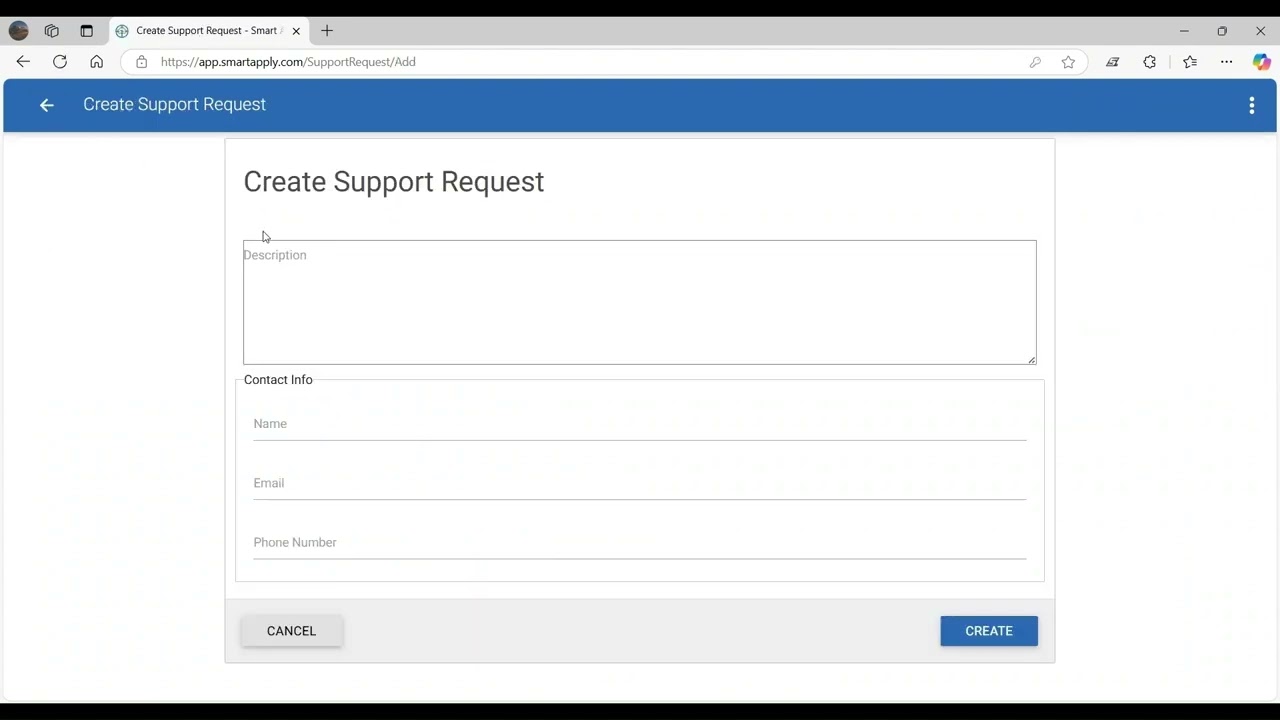Screen dimensions: 1280x720
Task: Click the address bar URL
Action: 288,62
